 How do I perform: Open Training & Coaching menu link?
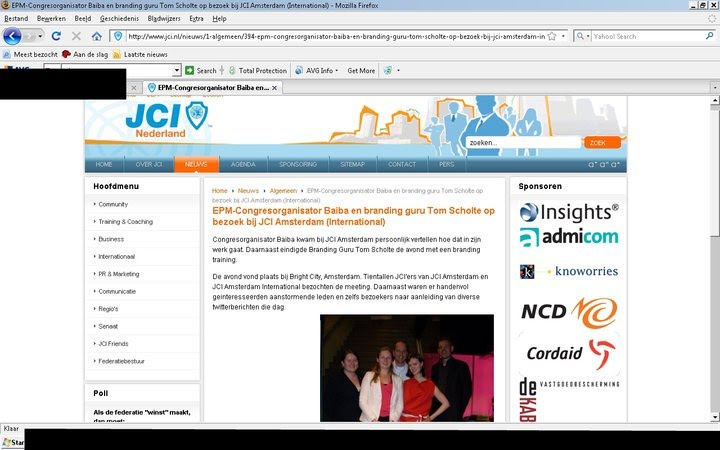(x=125, y=222)
